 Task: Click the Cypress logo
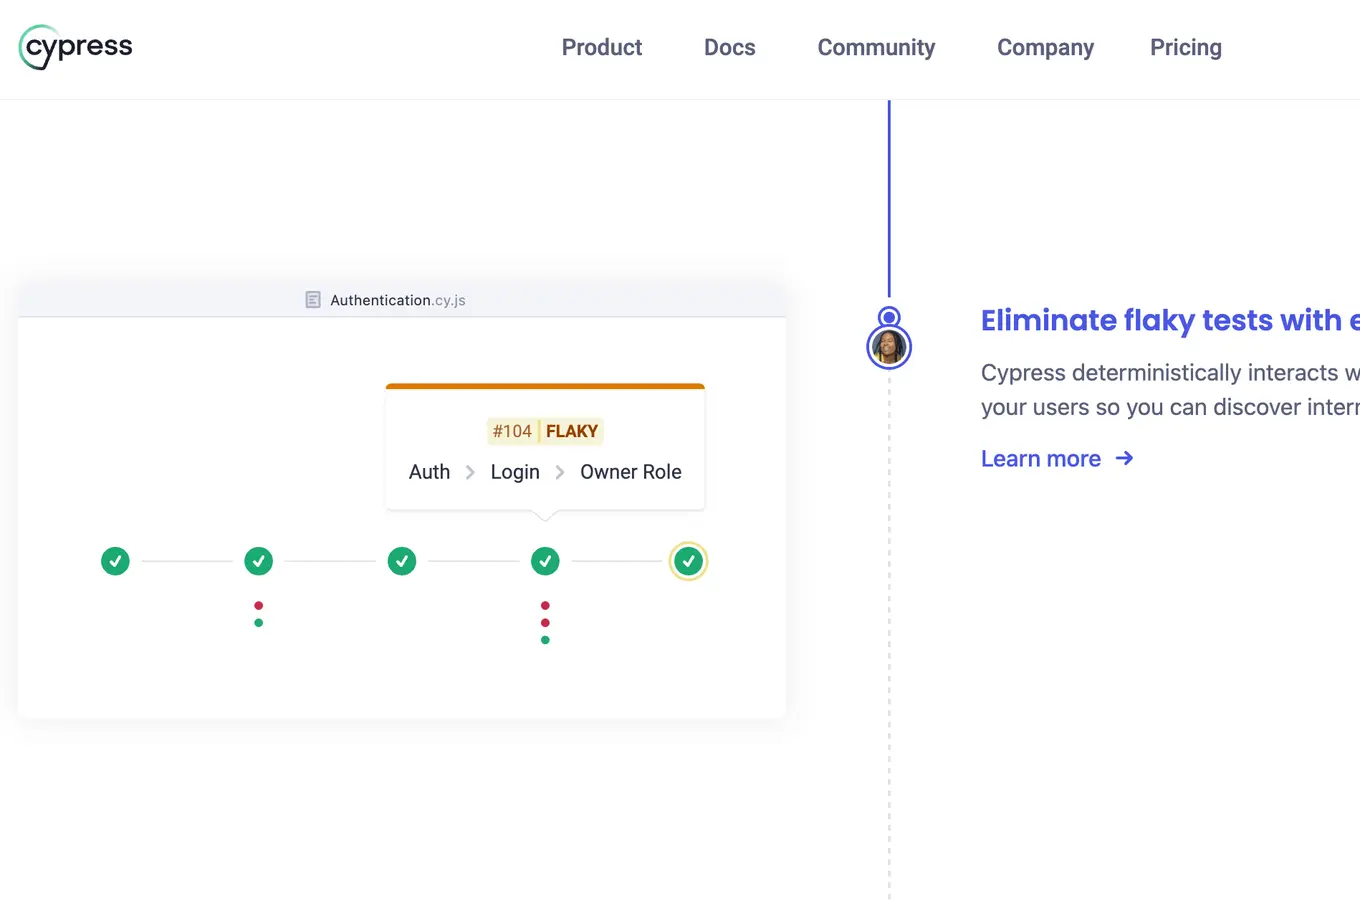coord(75,47)
